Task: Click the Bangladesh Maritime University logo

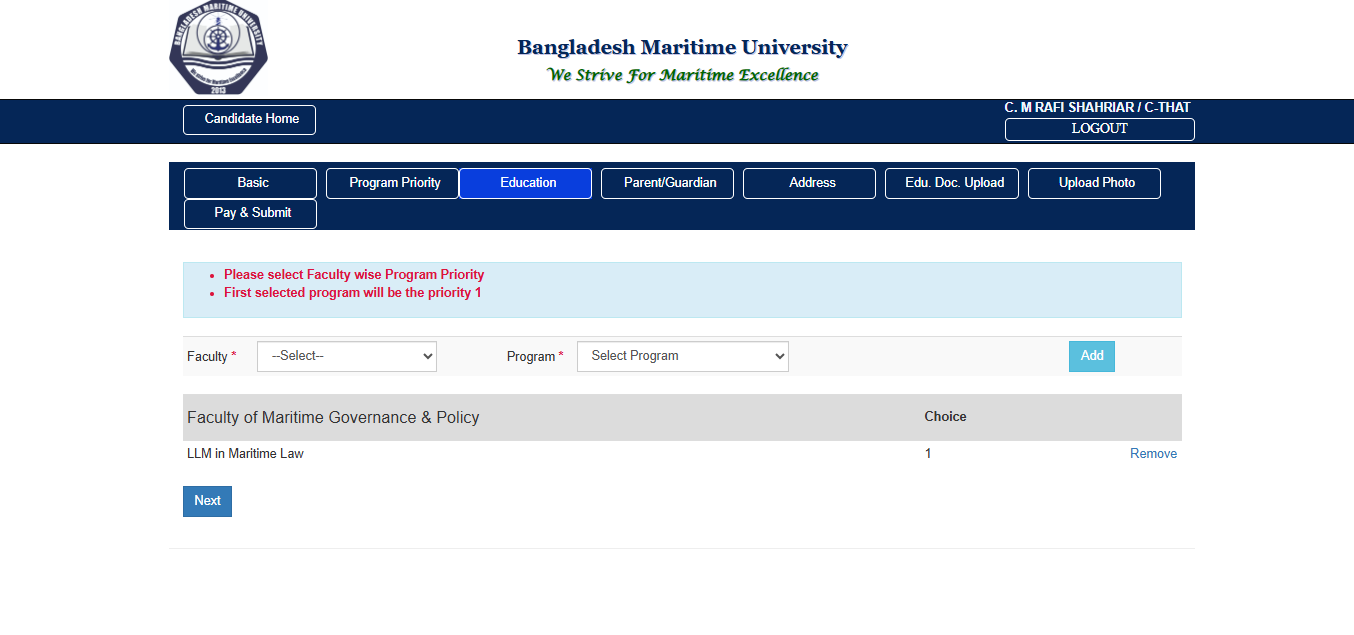Action: 218,48
